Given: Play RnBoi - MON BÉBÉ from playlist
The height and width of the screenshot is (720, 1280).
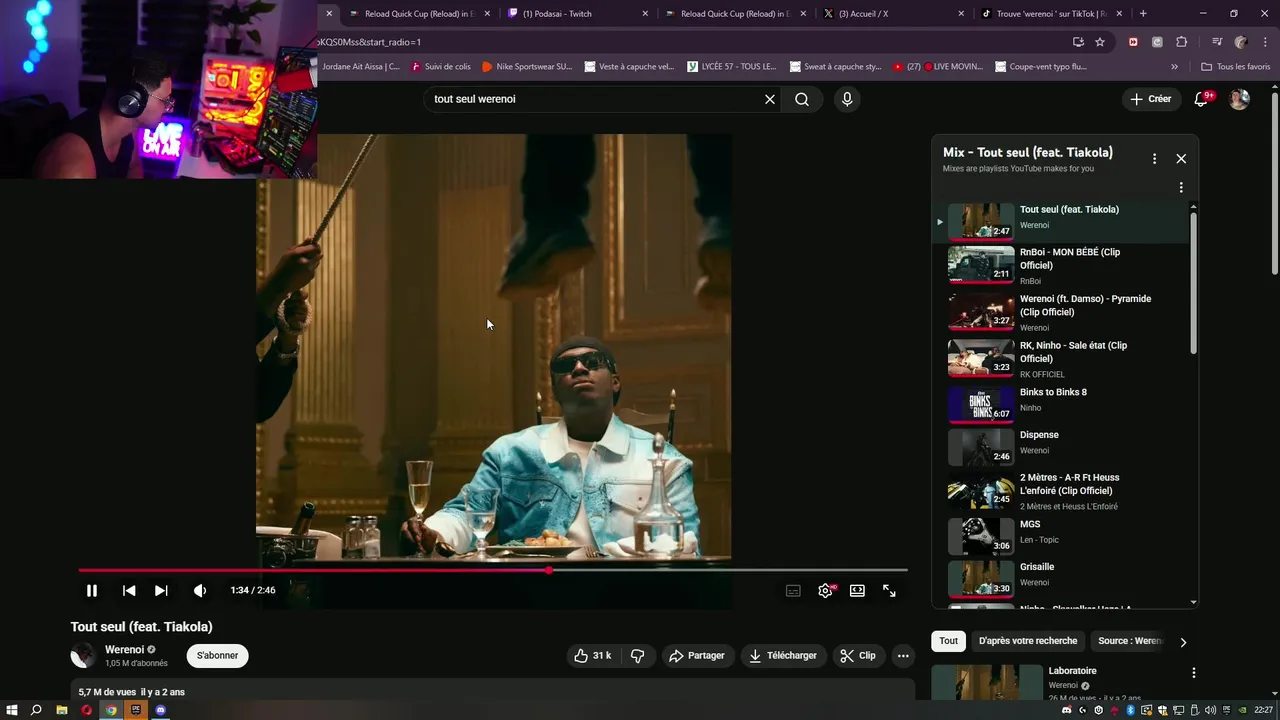Looking at the screenshot, I should pos(1060,267).
